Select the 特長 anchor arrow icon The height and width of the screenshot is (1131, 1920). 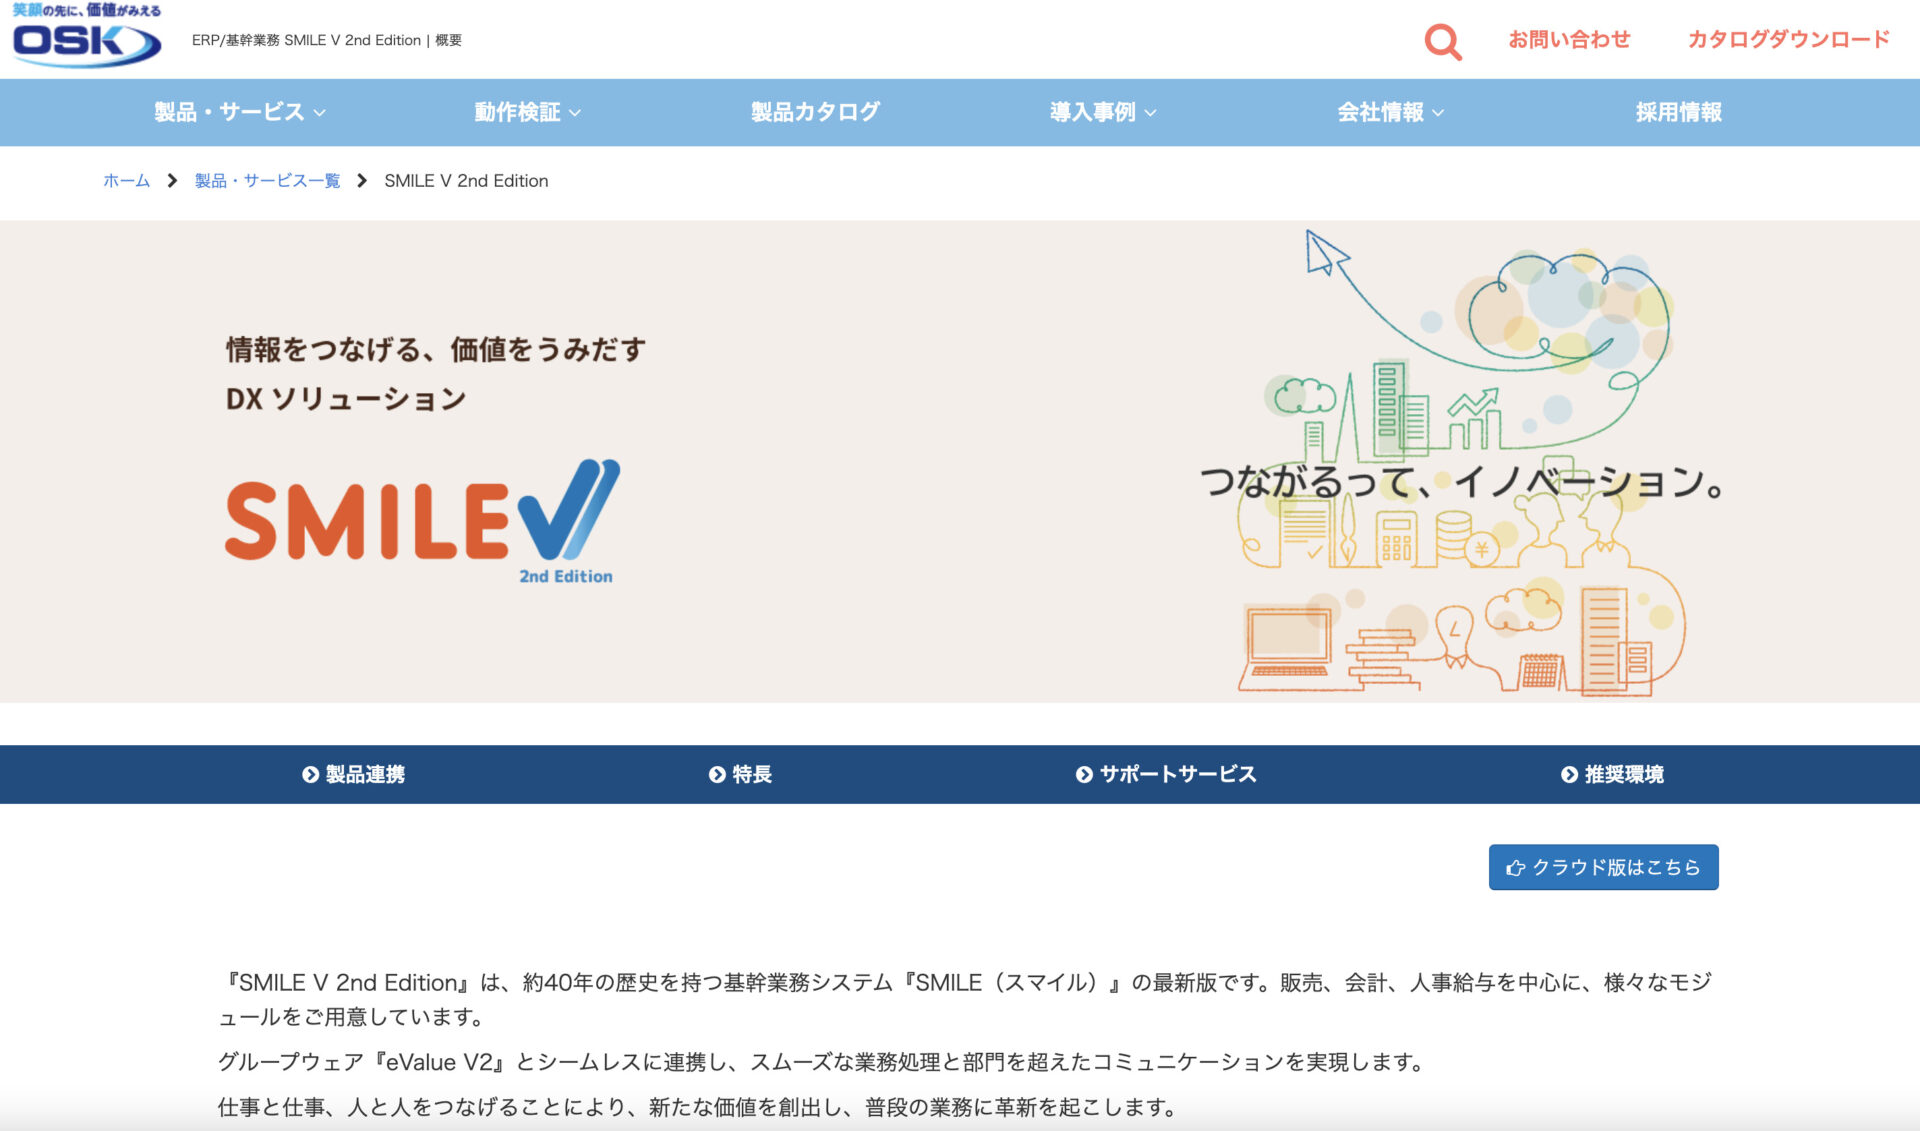point(716,774)
